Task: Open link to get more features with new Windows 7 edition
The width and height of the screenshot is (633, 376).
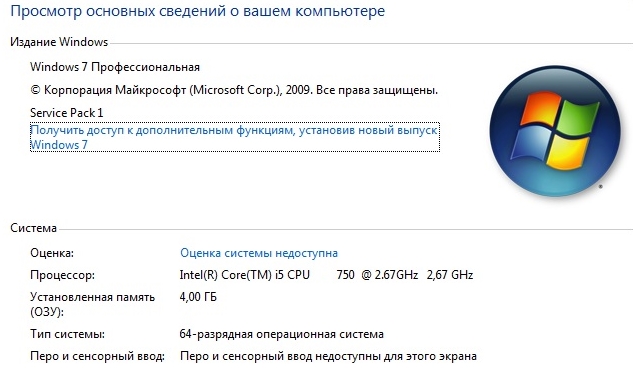Action: tap(234, 137)
